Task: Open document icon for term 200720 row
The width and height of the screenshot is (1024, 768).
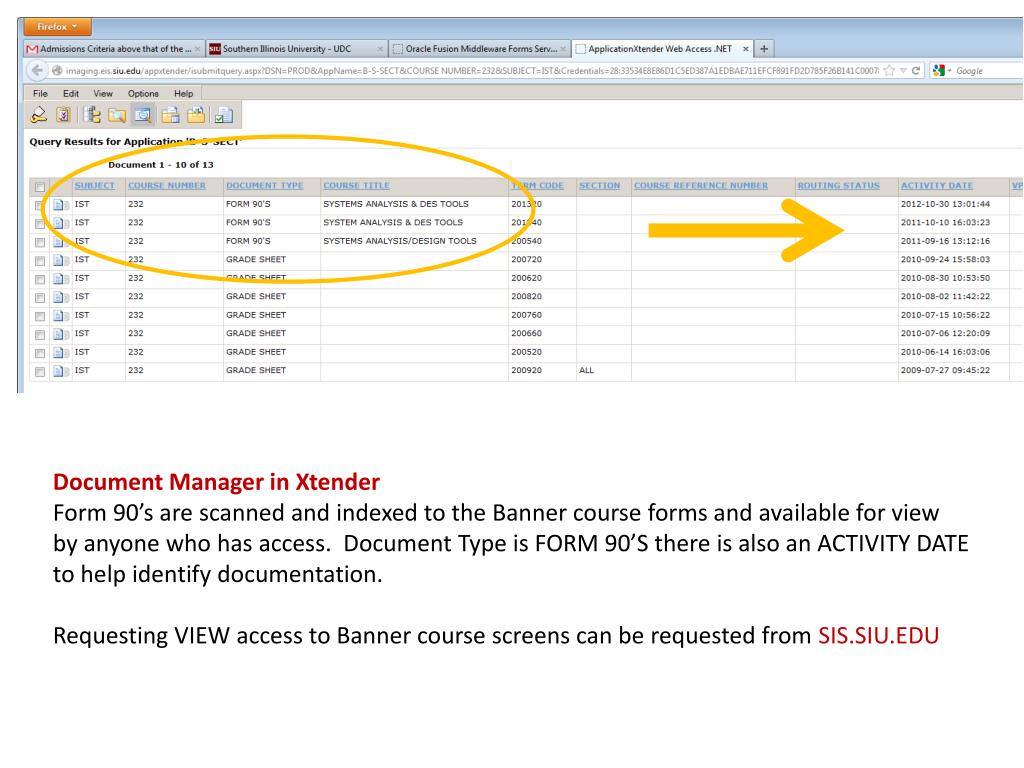Action: pyautogui.click(x=61, y=260)
